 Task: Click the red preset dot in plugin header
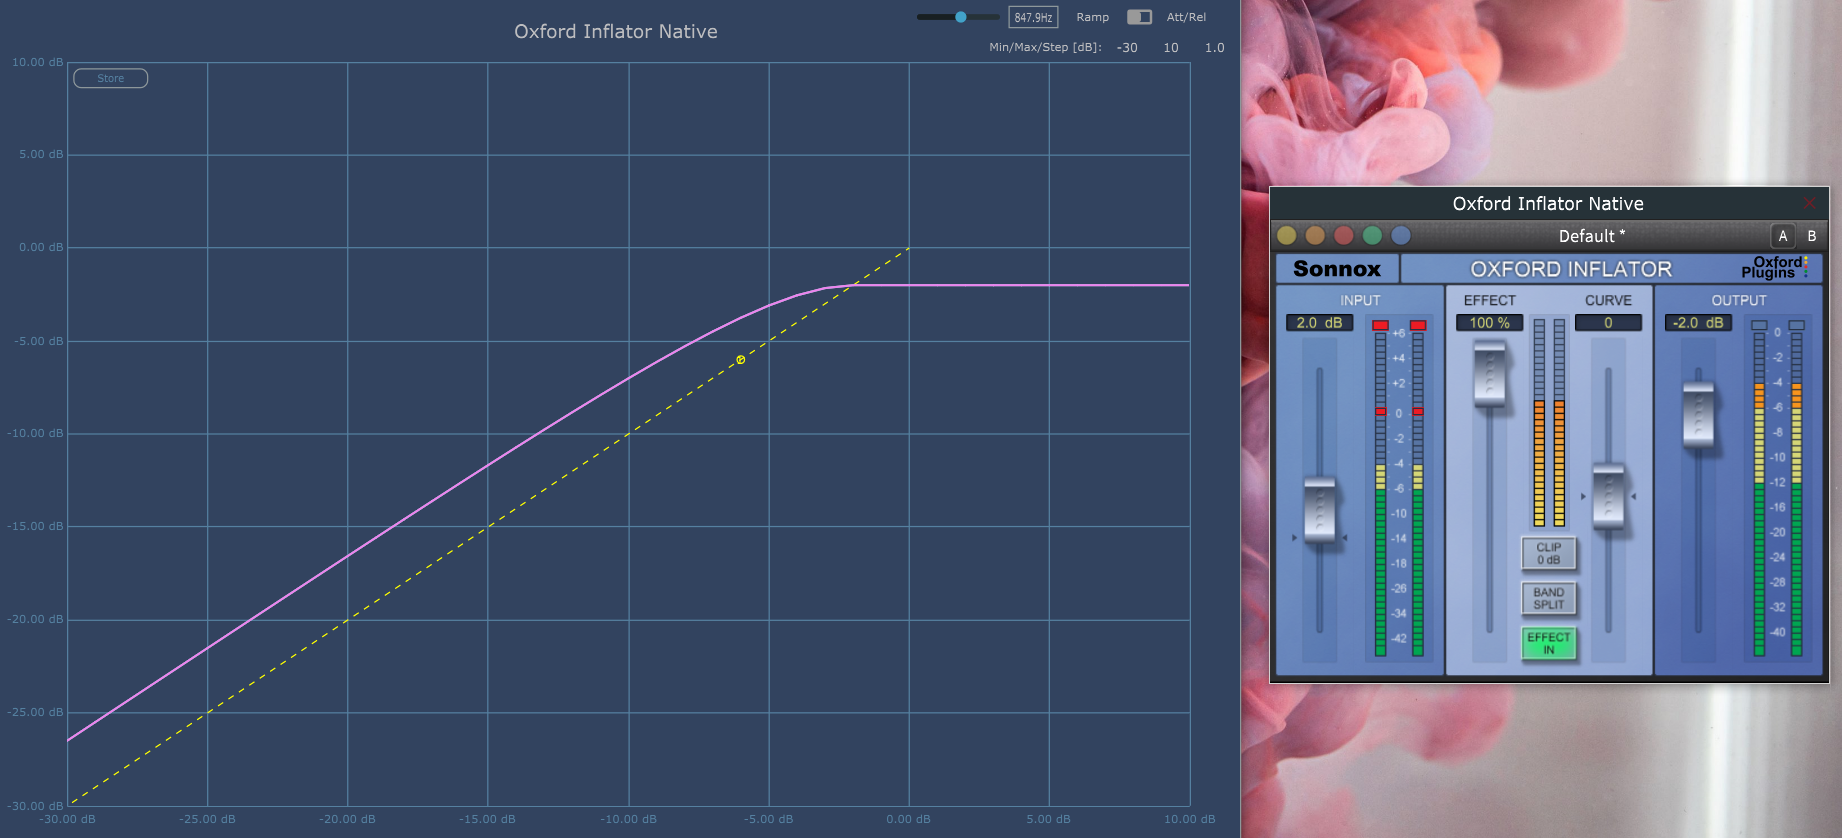[x=1344, y=235]
